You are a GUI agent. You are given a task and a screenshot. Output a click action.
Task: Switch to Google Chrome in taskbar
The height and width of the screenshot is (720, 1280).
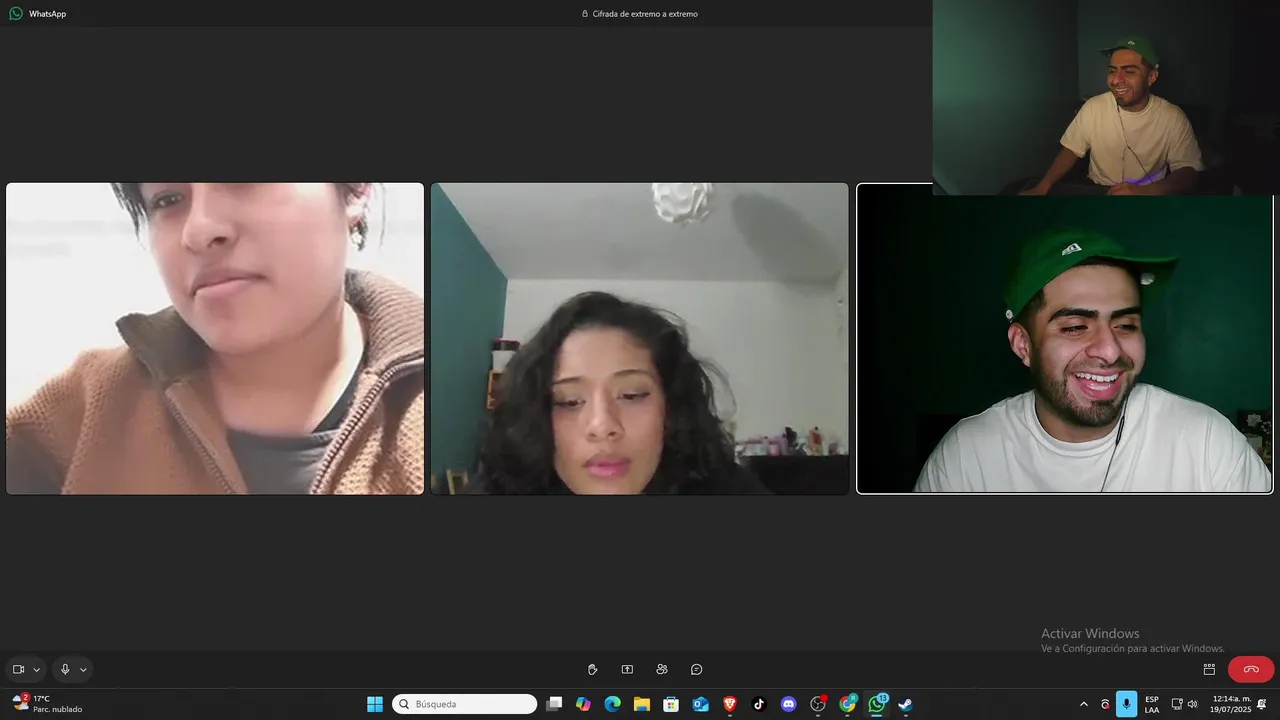pyautogui.click(x=848, y=704)
